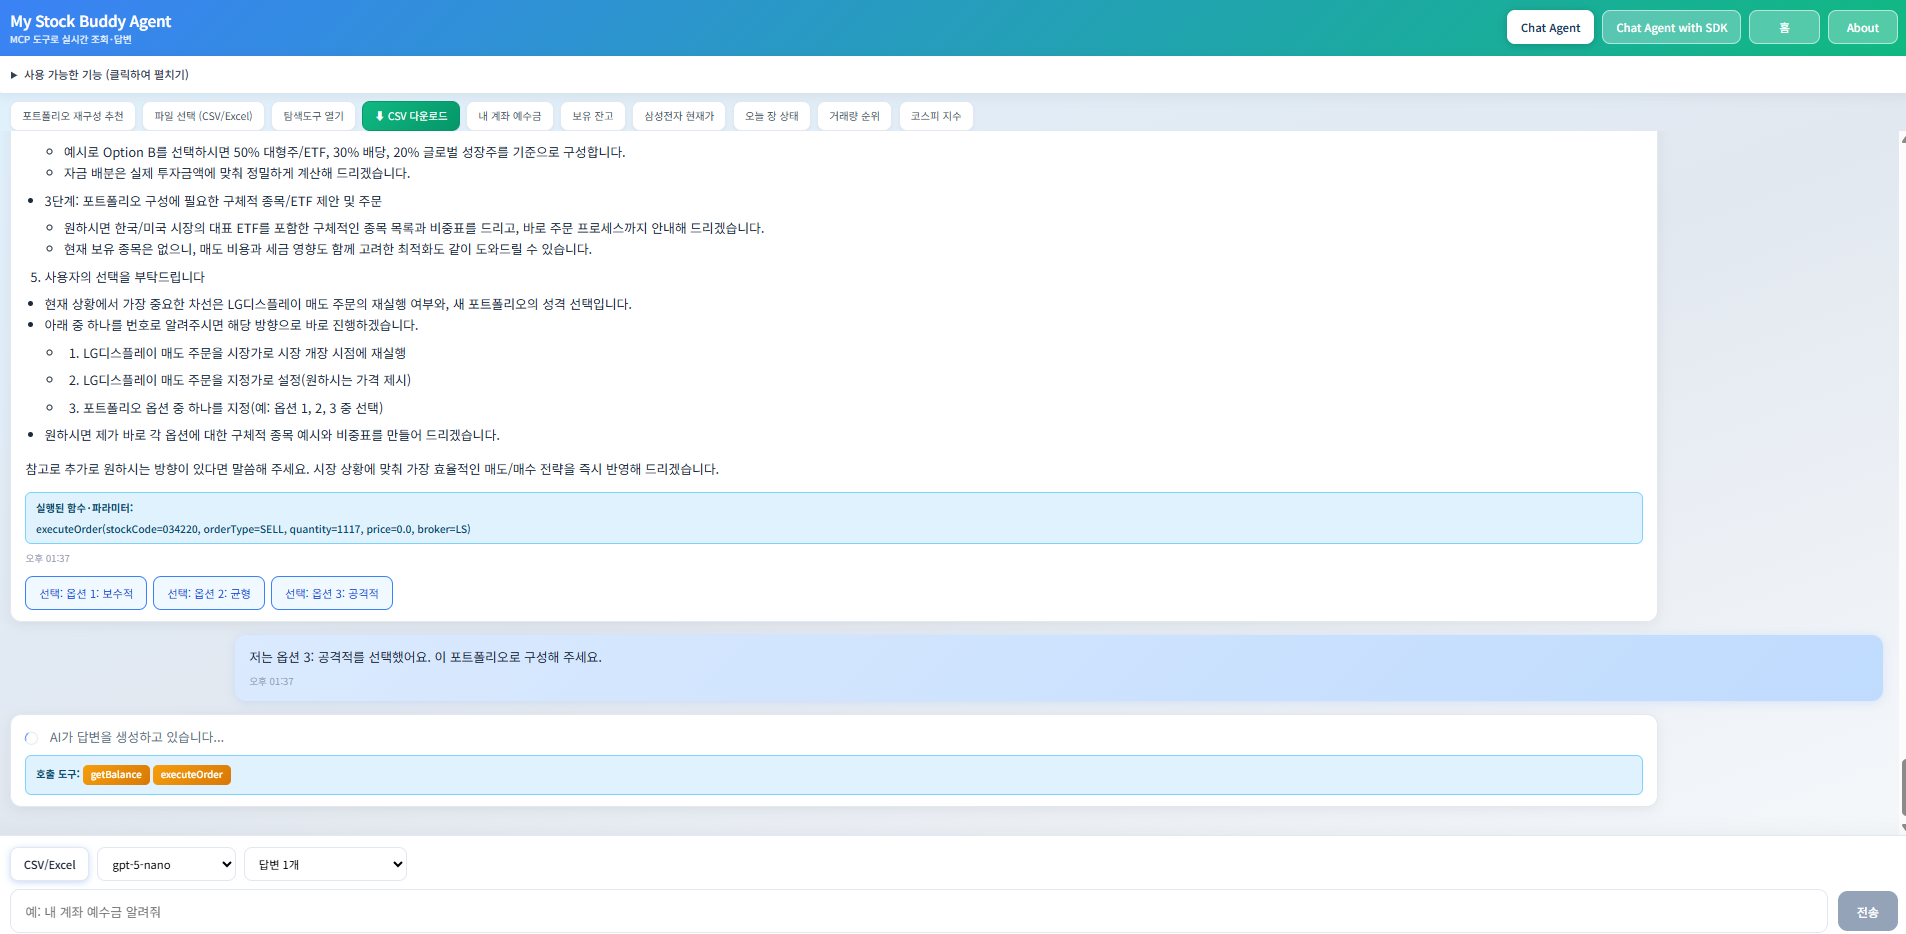Check 내 계좌 예수금 balance
Viewport: 1906px width, 934px height.
point(509,116)
